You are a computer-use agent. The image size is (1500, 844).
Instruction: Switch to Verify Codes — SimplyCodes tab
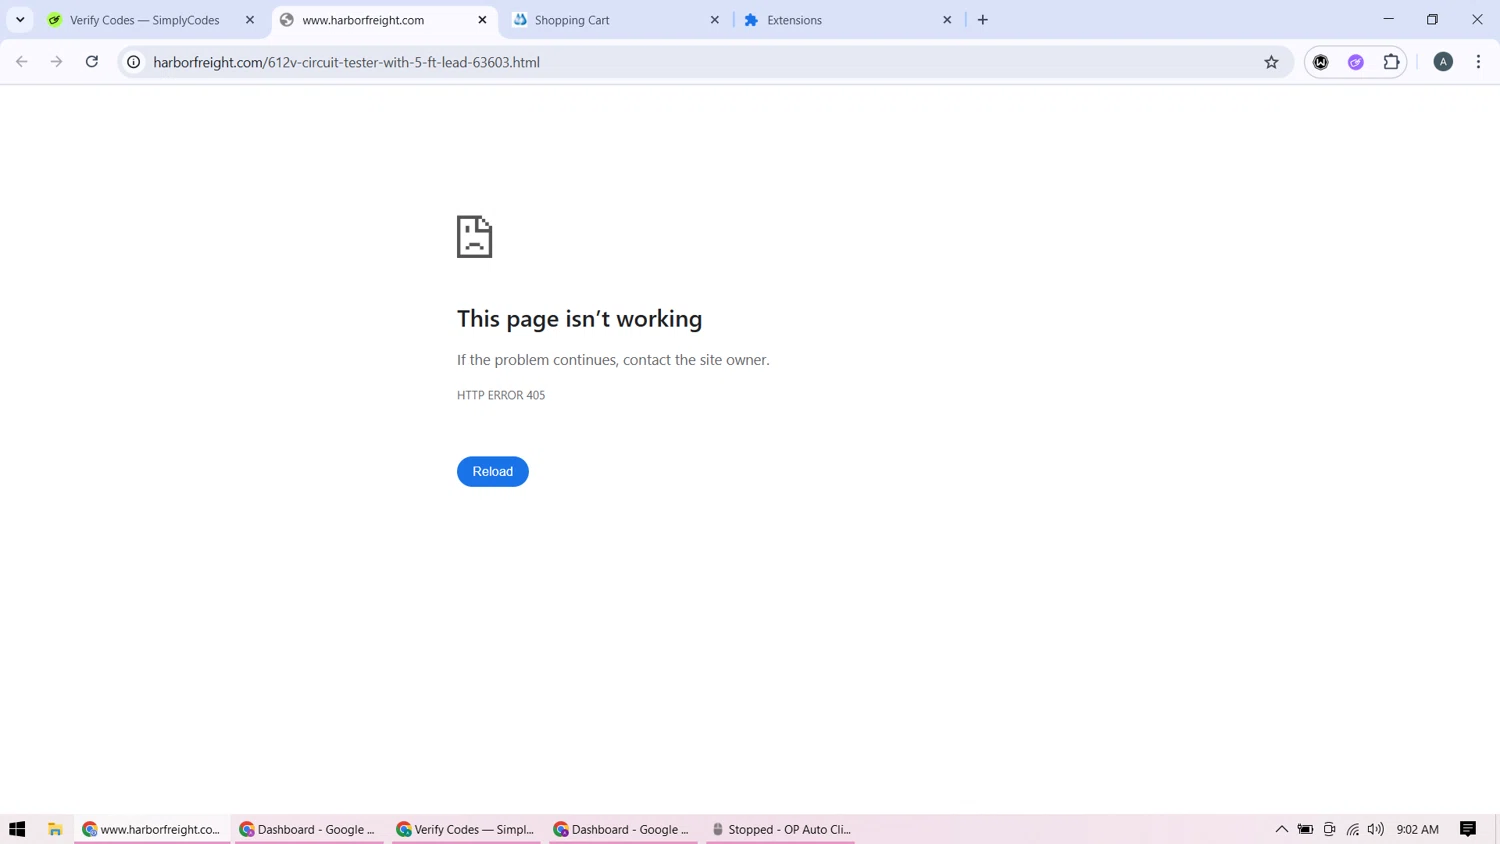[150, 20]
